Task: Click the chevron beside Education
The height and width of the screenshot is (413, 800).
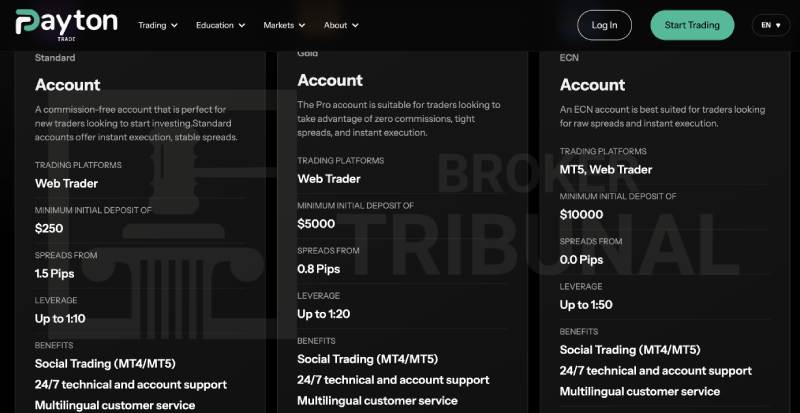Action: tap(241, 26)
